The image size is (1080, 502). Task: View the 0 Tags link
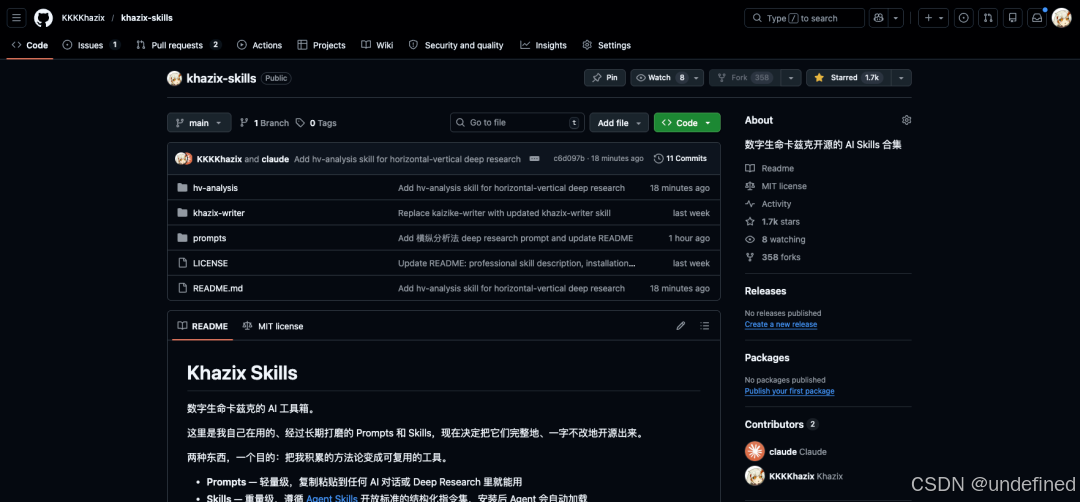(316, 123)
